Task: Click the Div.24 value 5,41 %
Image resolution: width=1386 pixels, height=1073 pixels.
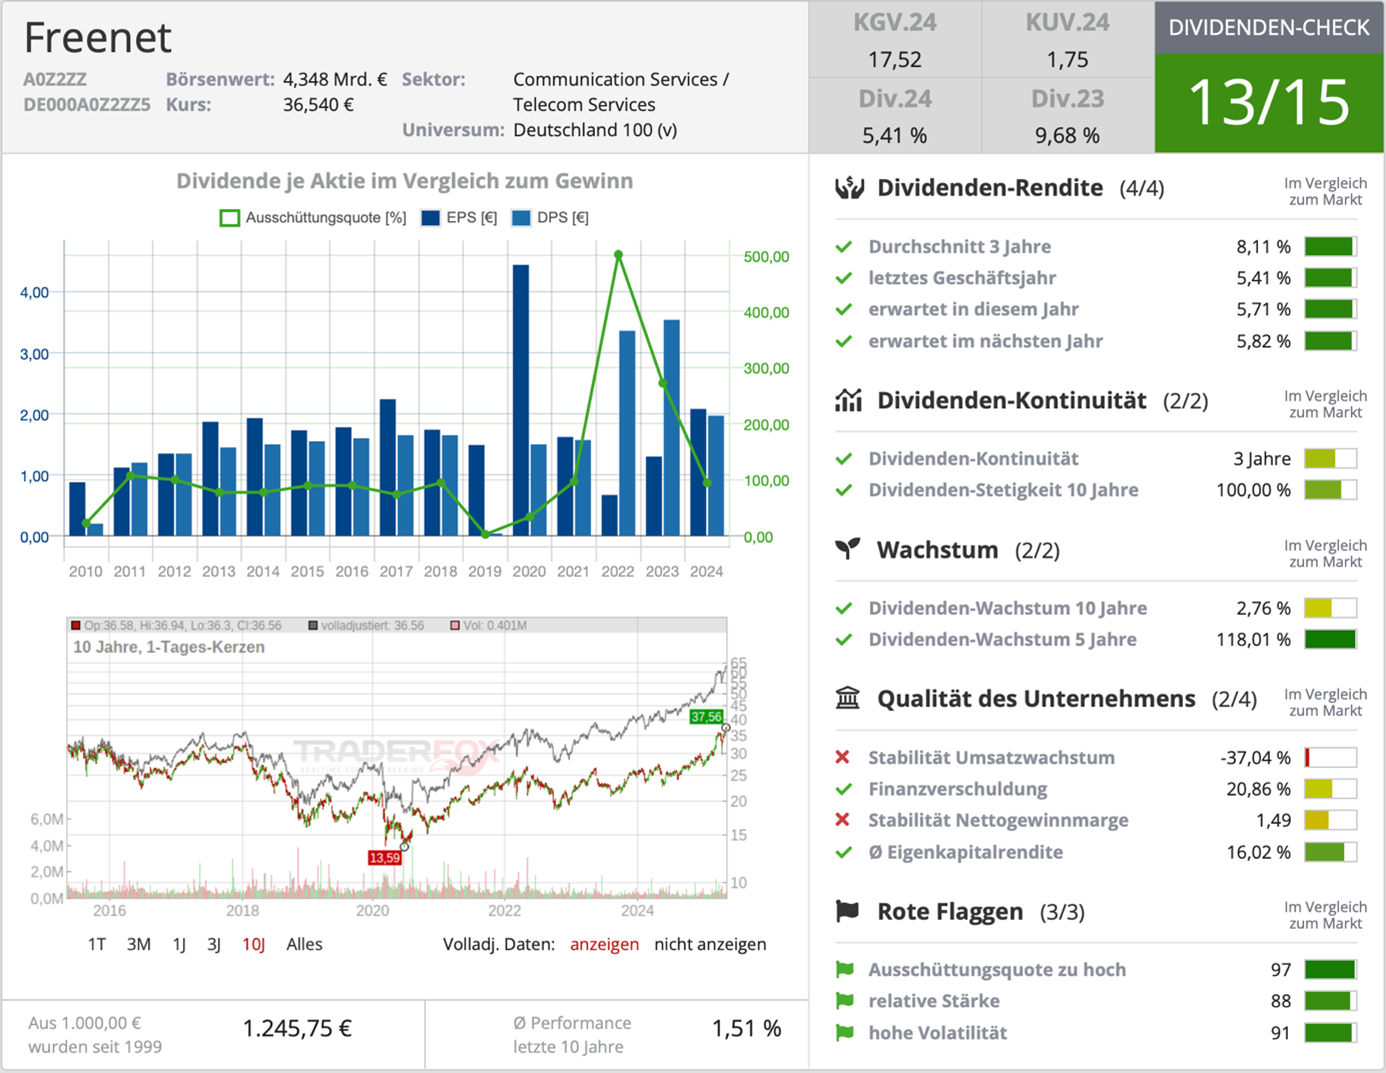Action: (x=895, y=135)
